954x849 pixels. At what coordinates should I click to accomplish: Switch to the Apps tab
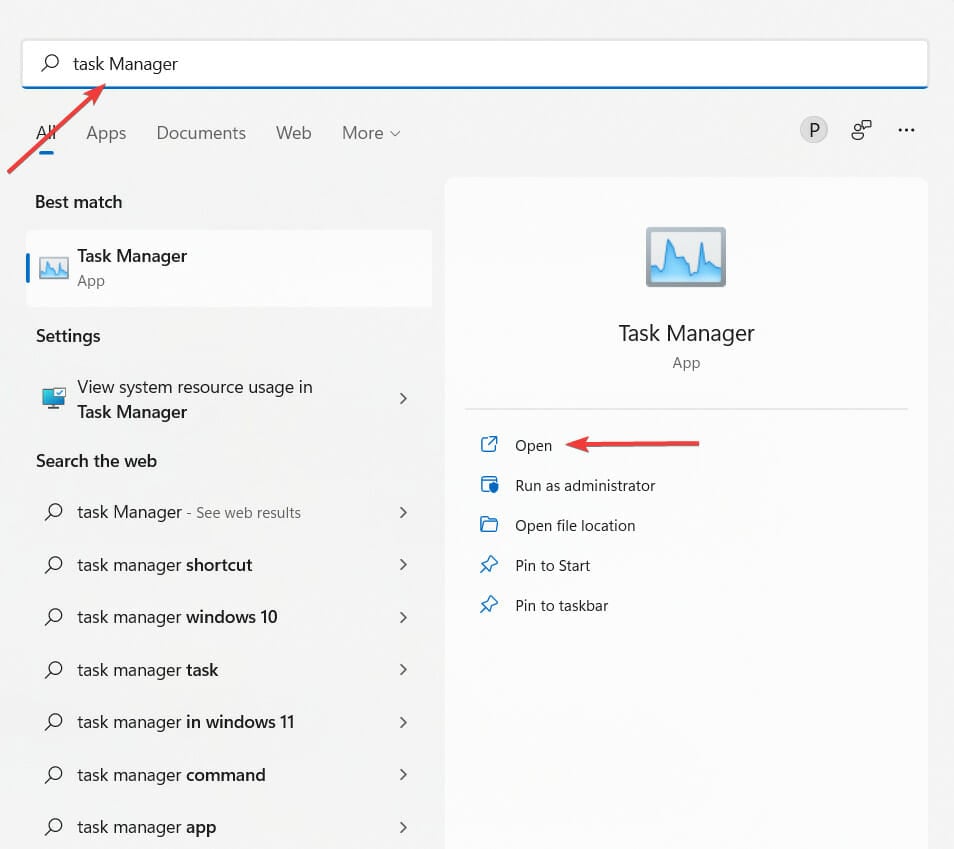pyautogui.click(x=106, y=133)
